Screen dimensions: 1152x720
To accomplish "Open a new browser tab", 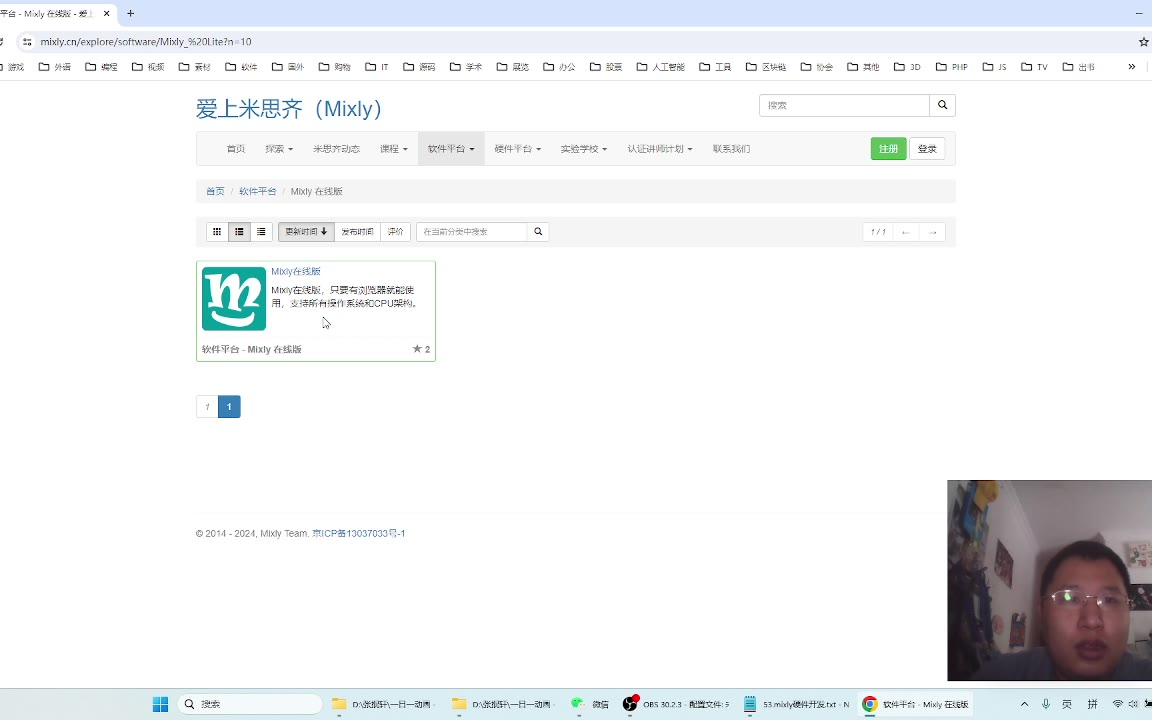I will 131,13.
